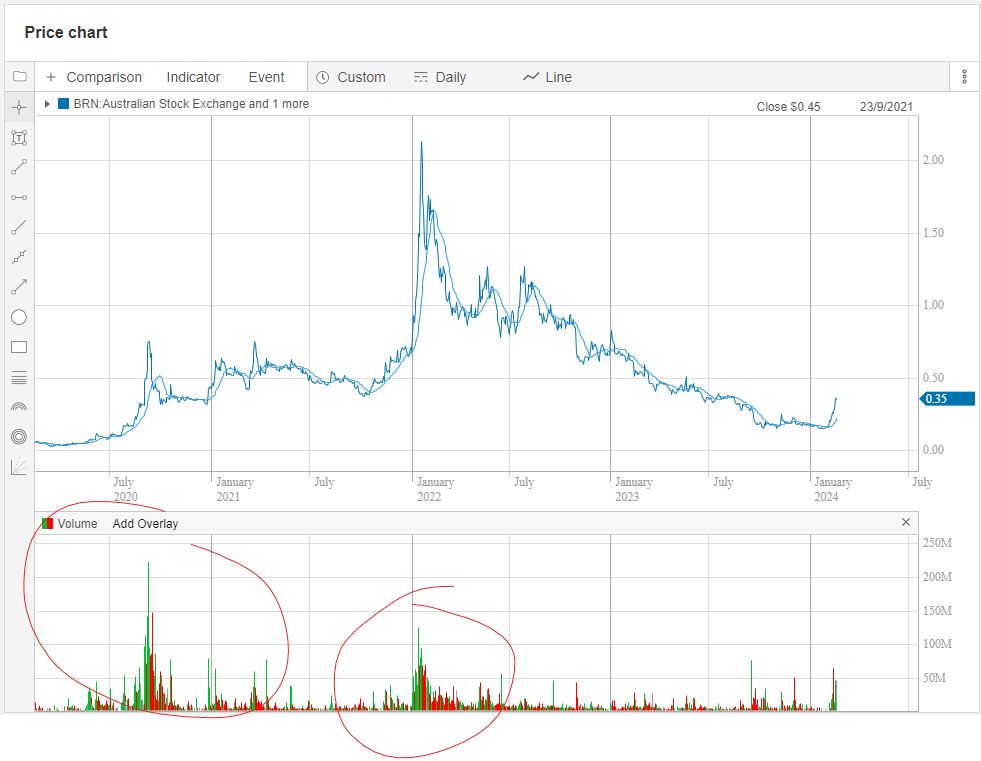Select the rectangle shape drawing tool
This screenshot has height=761, width=981.
click(19, 347)
